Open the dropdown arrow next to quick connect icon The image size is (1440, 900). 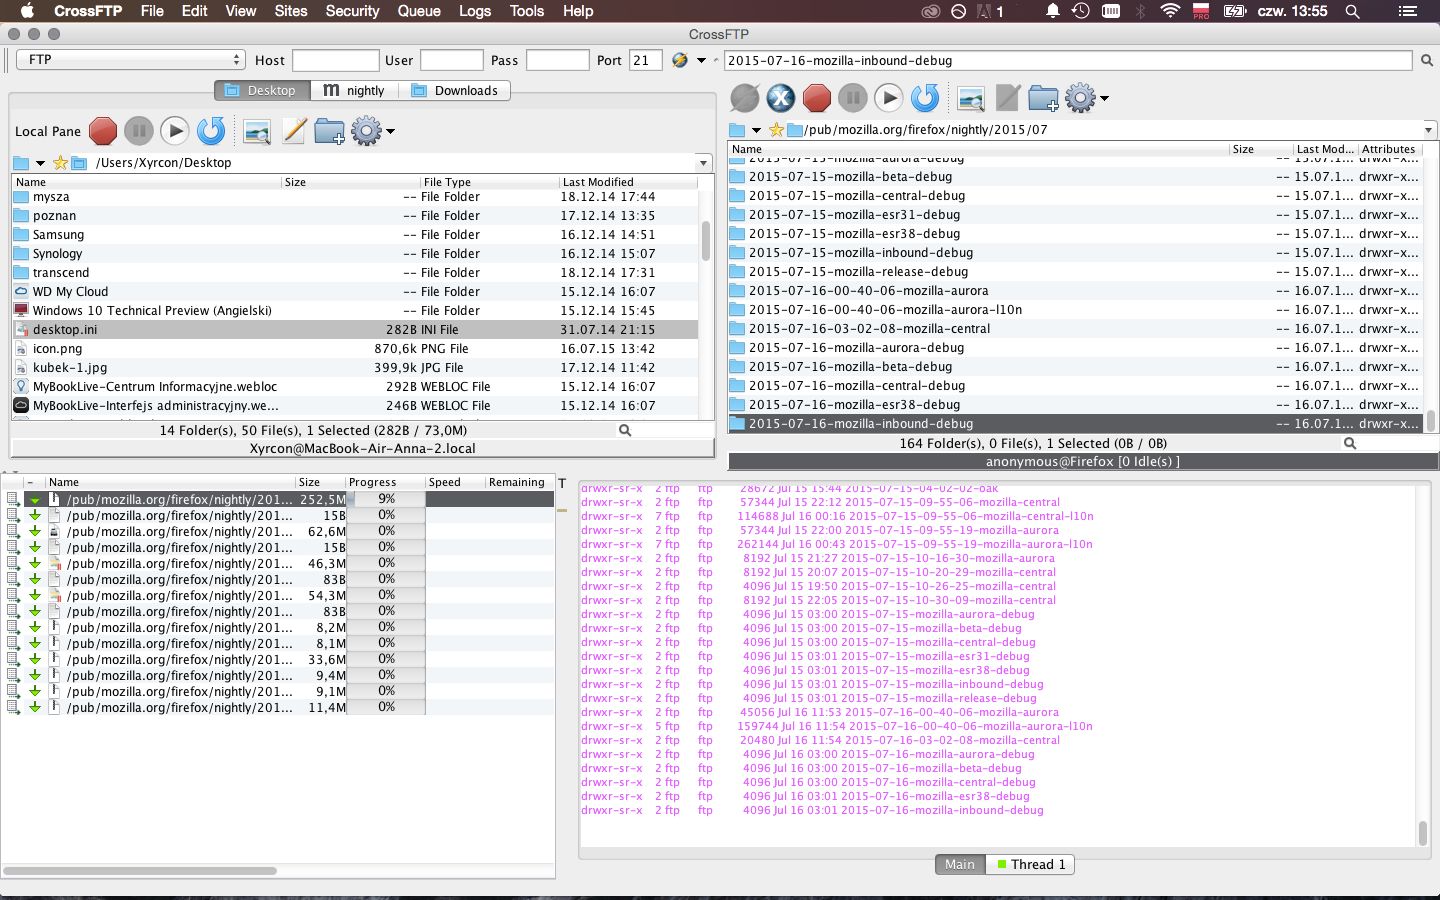(x=701, y=60)
